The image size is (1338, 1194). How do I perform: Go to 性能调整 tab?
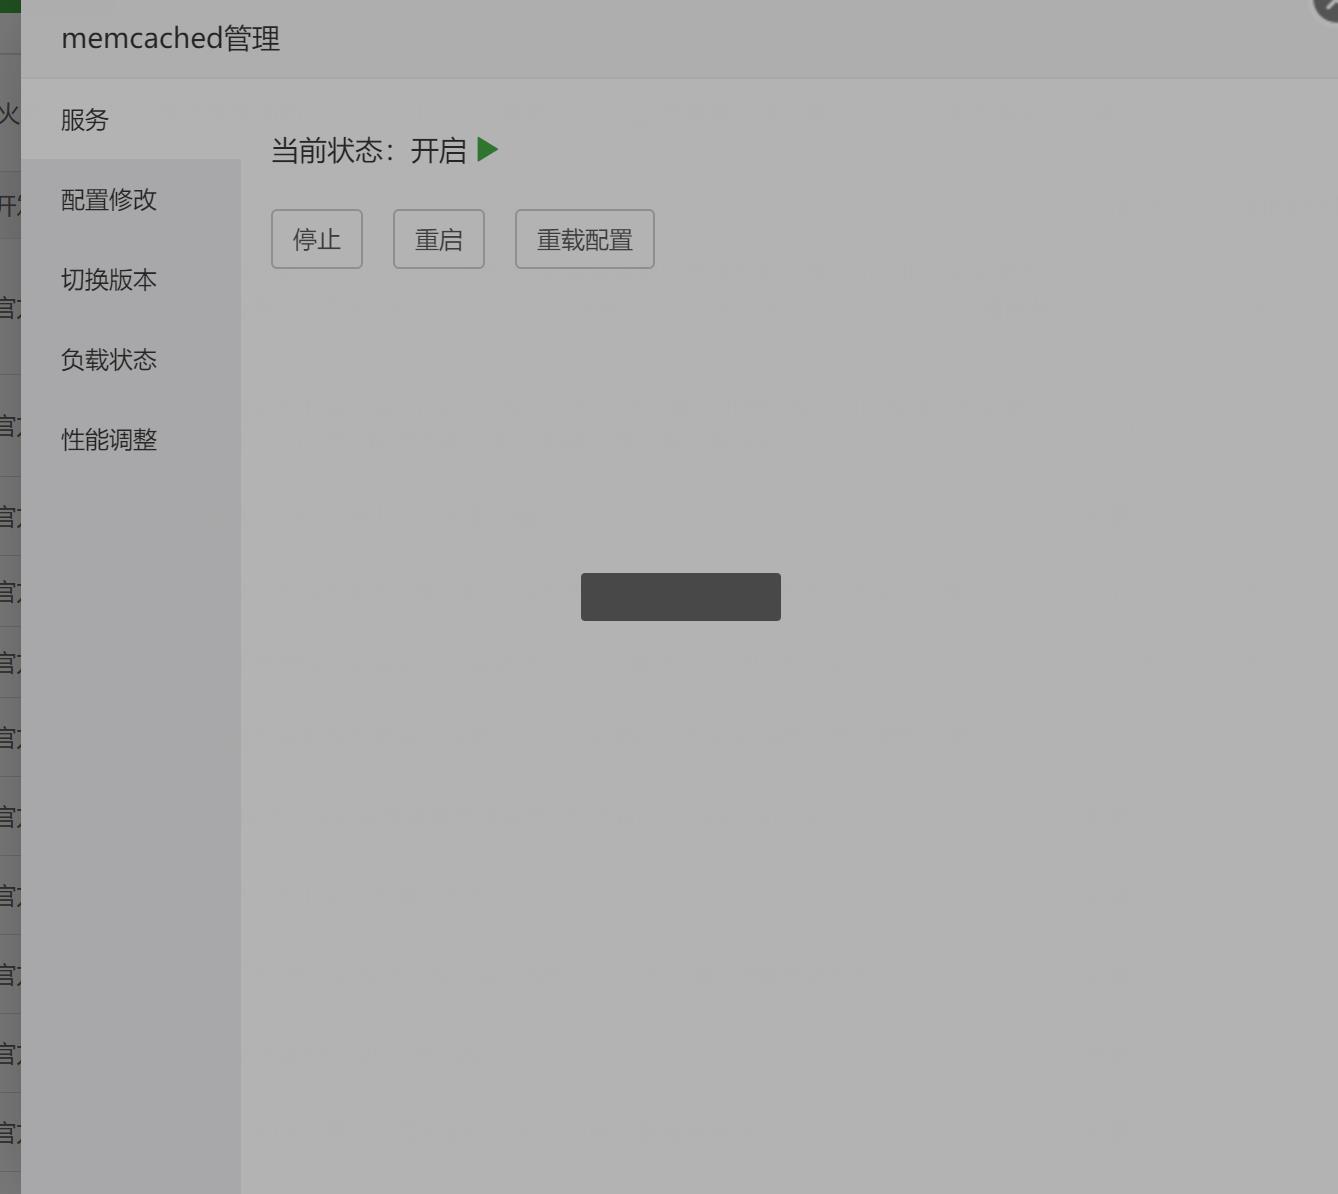[131, 440]
